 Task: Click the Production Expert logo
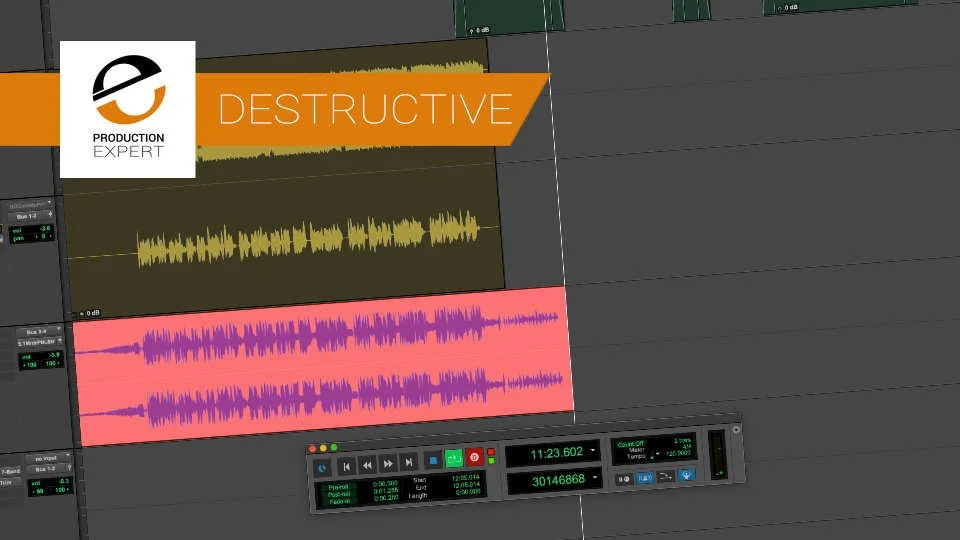point(127,110)
